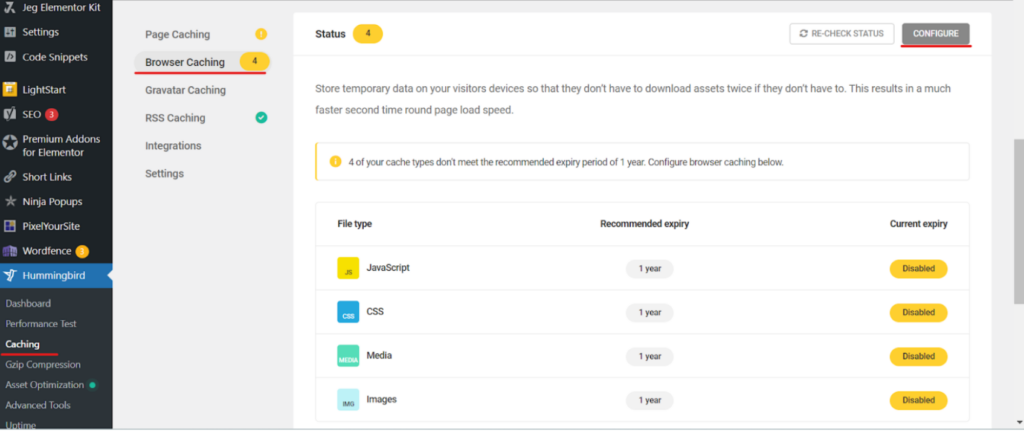The width and height of the screenshot is (1024, 432).
Task: Click the page vertical scrollbar
Action: point(1019,221)
